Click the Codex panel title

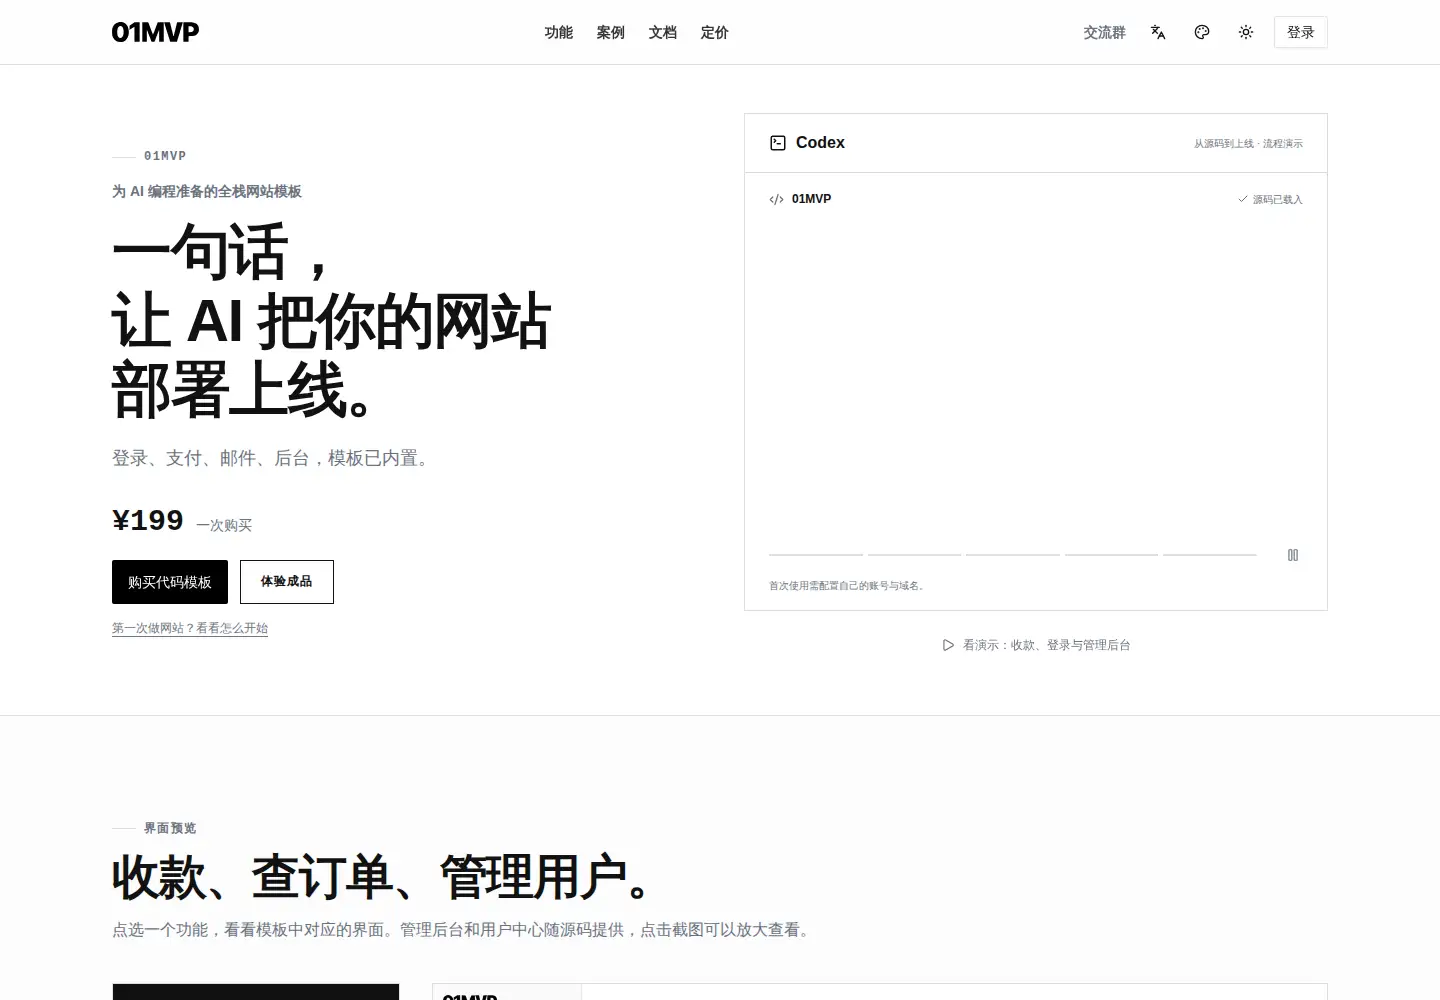tap(820, 143)
